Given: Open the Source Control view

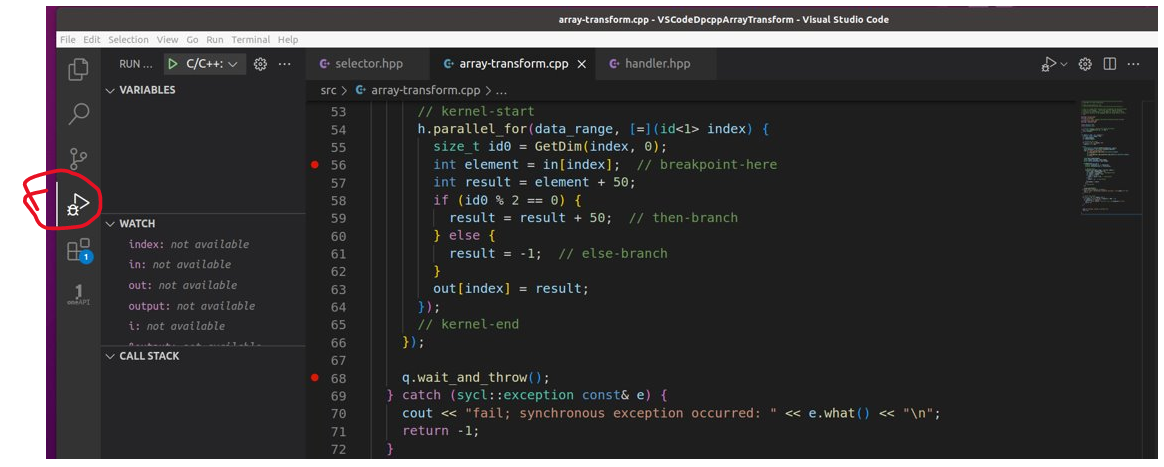Looking at the screenshot, I should point(78,158).
